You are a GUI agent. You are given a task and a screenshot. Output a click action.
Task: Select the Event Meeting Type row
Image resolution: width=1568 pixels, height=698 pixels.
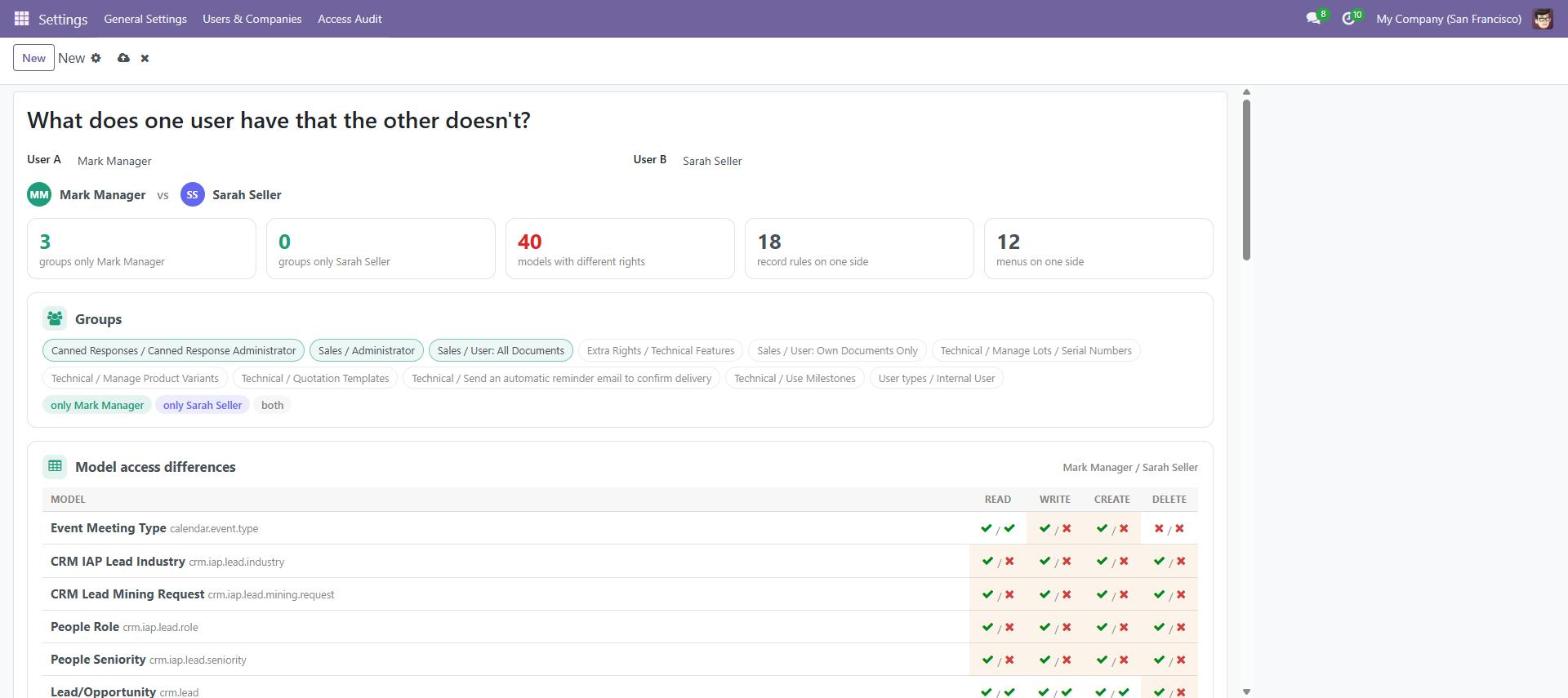pos(620,528)
